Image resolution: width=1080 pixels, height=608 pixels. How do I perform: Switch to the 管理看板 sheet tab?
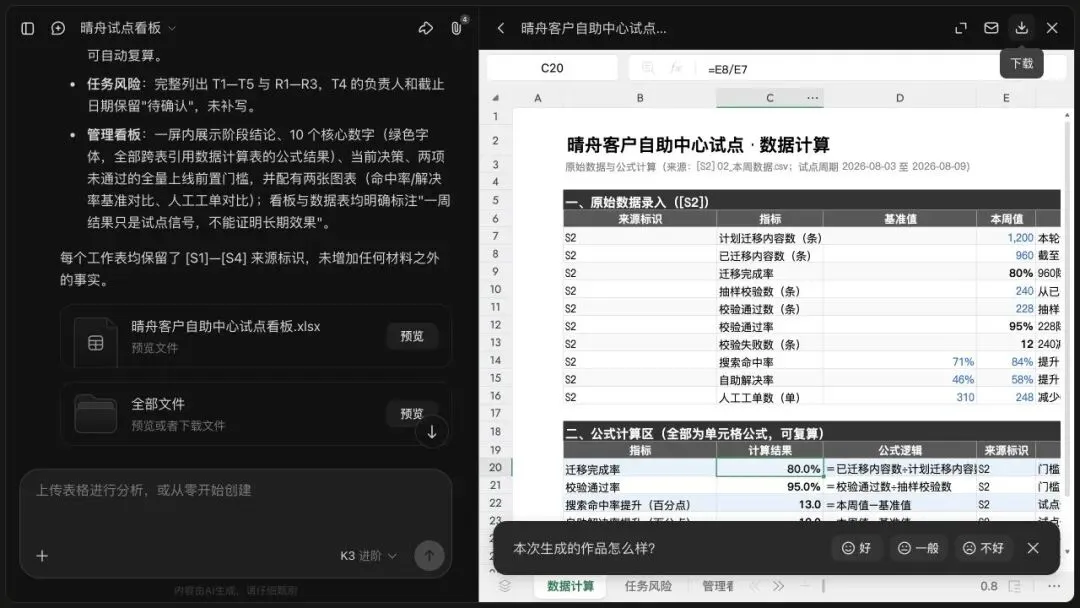coord(718,586)
